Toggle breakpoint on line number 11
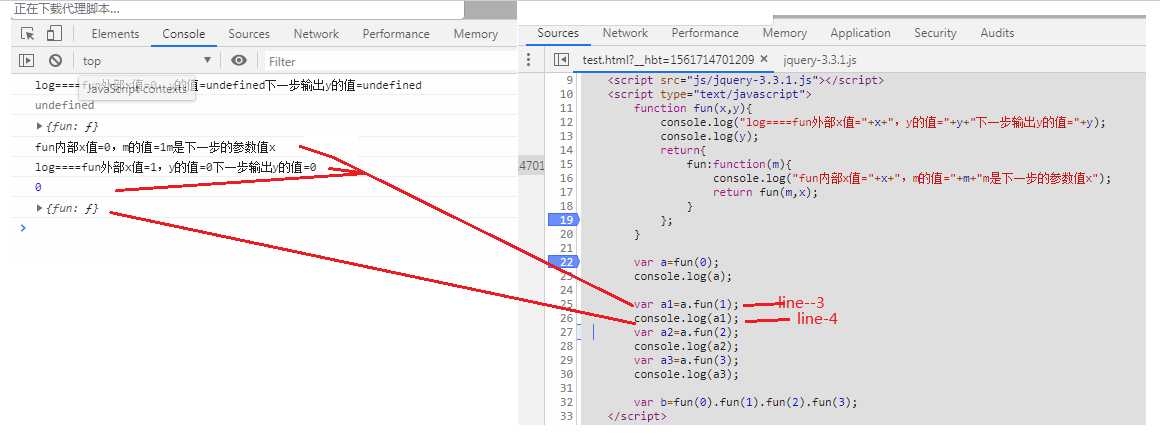This screenshot has width=1160, height=442. [567, 108]
